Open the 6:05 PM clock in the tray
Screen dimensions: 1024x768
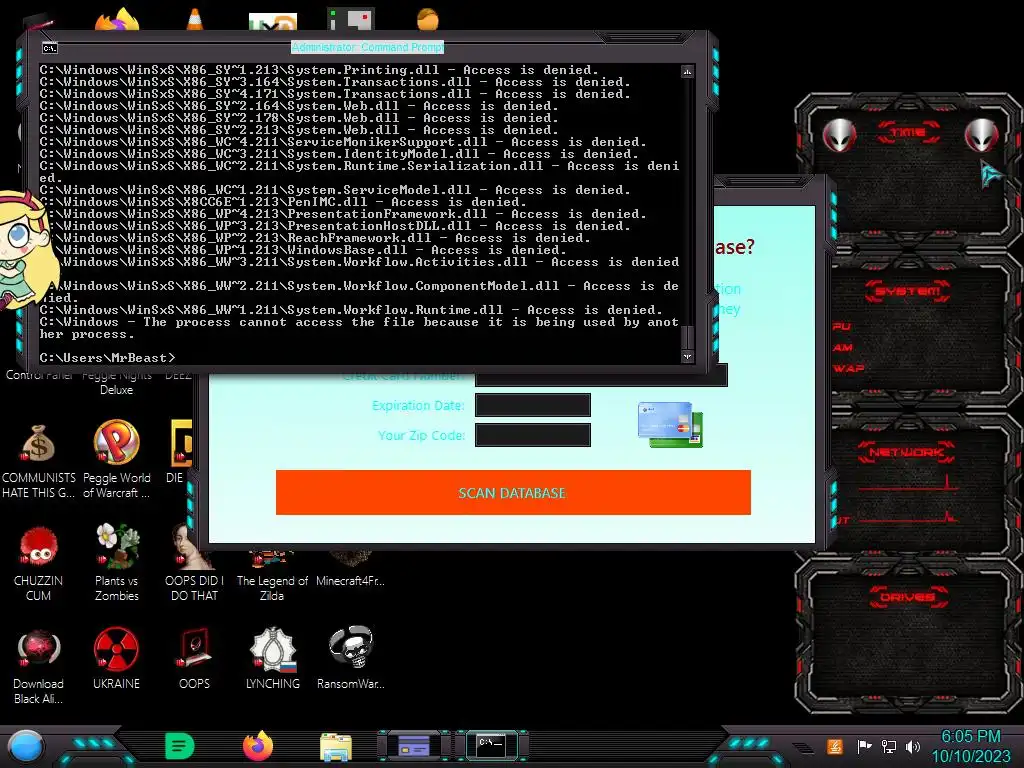click(970, 737)
